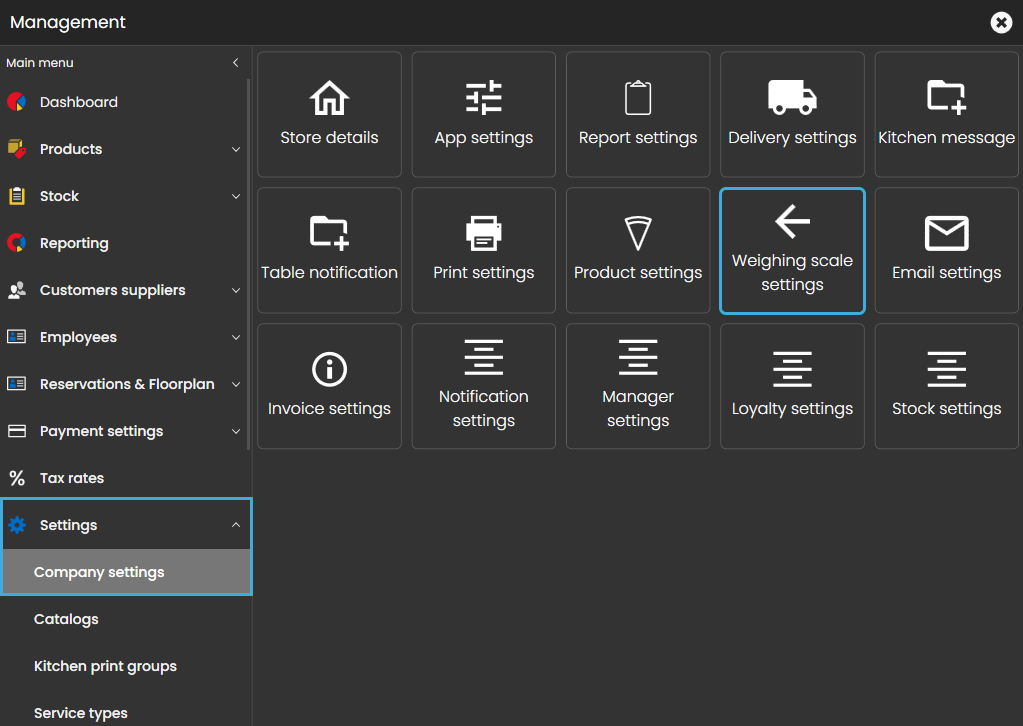This screenshot has width=1023, height=726.
Task: Click the Dashboard icon in sidebar
Action: [x=16, y=102]
